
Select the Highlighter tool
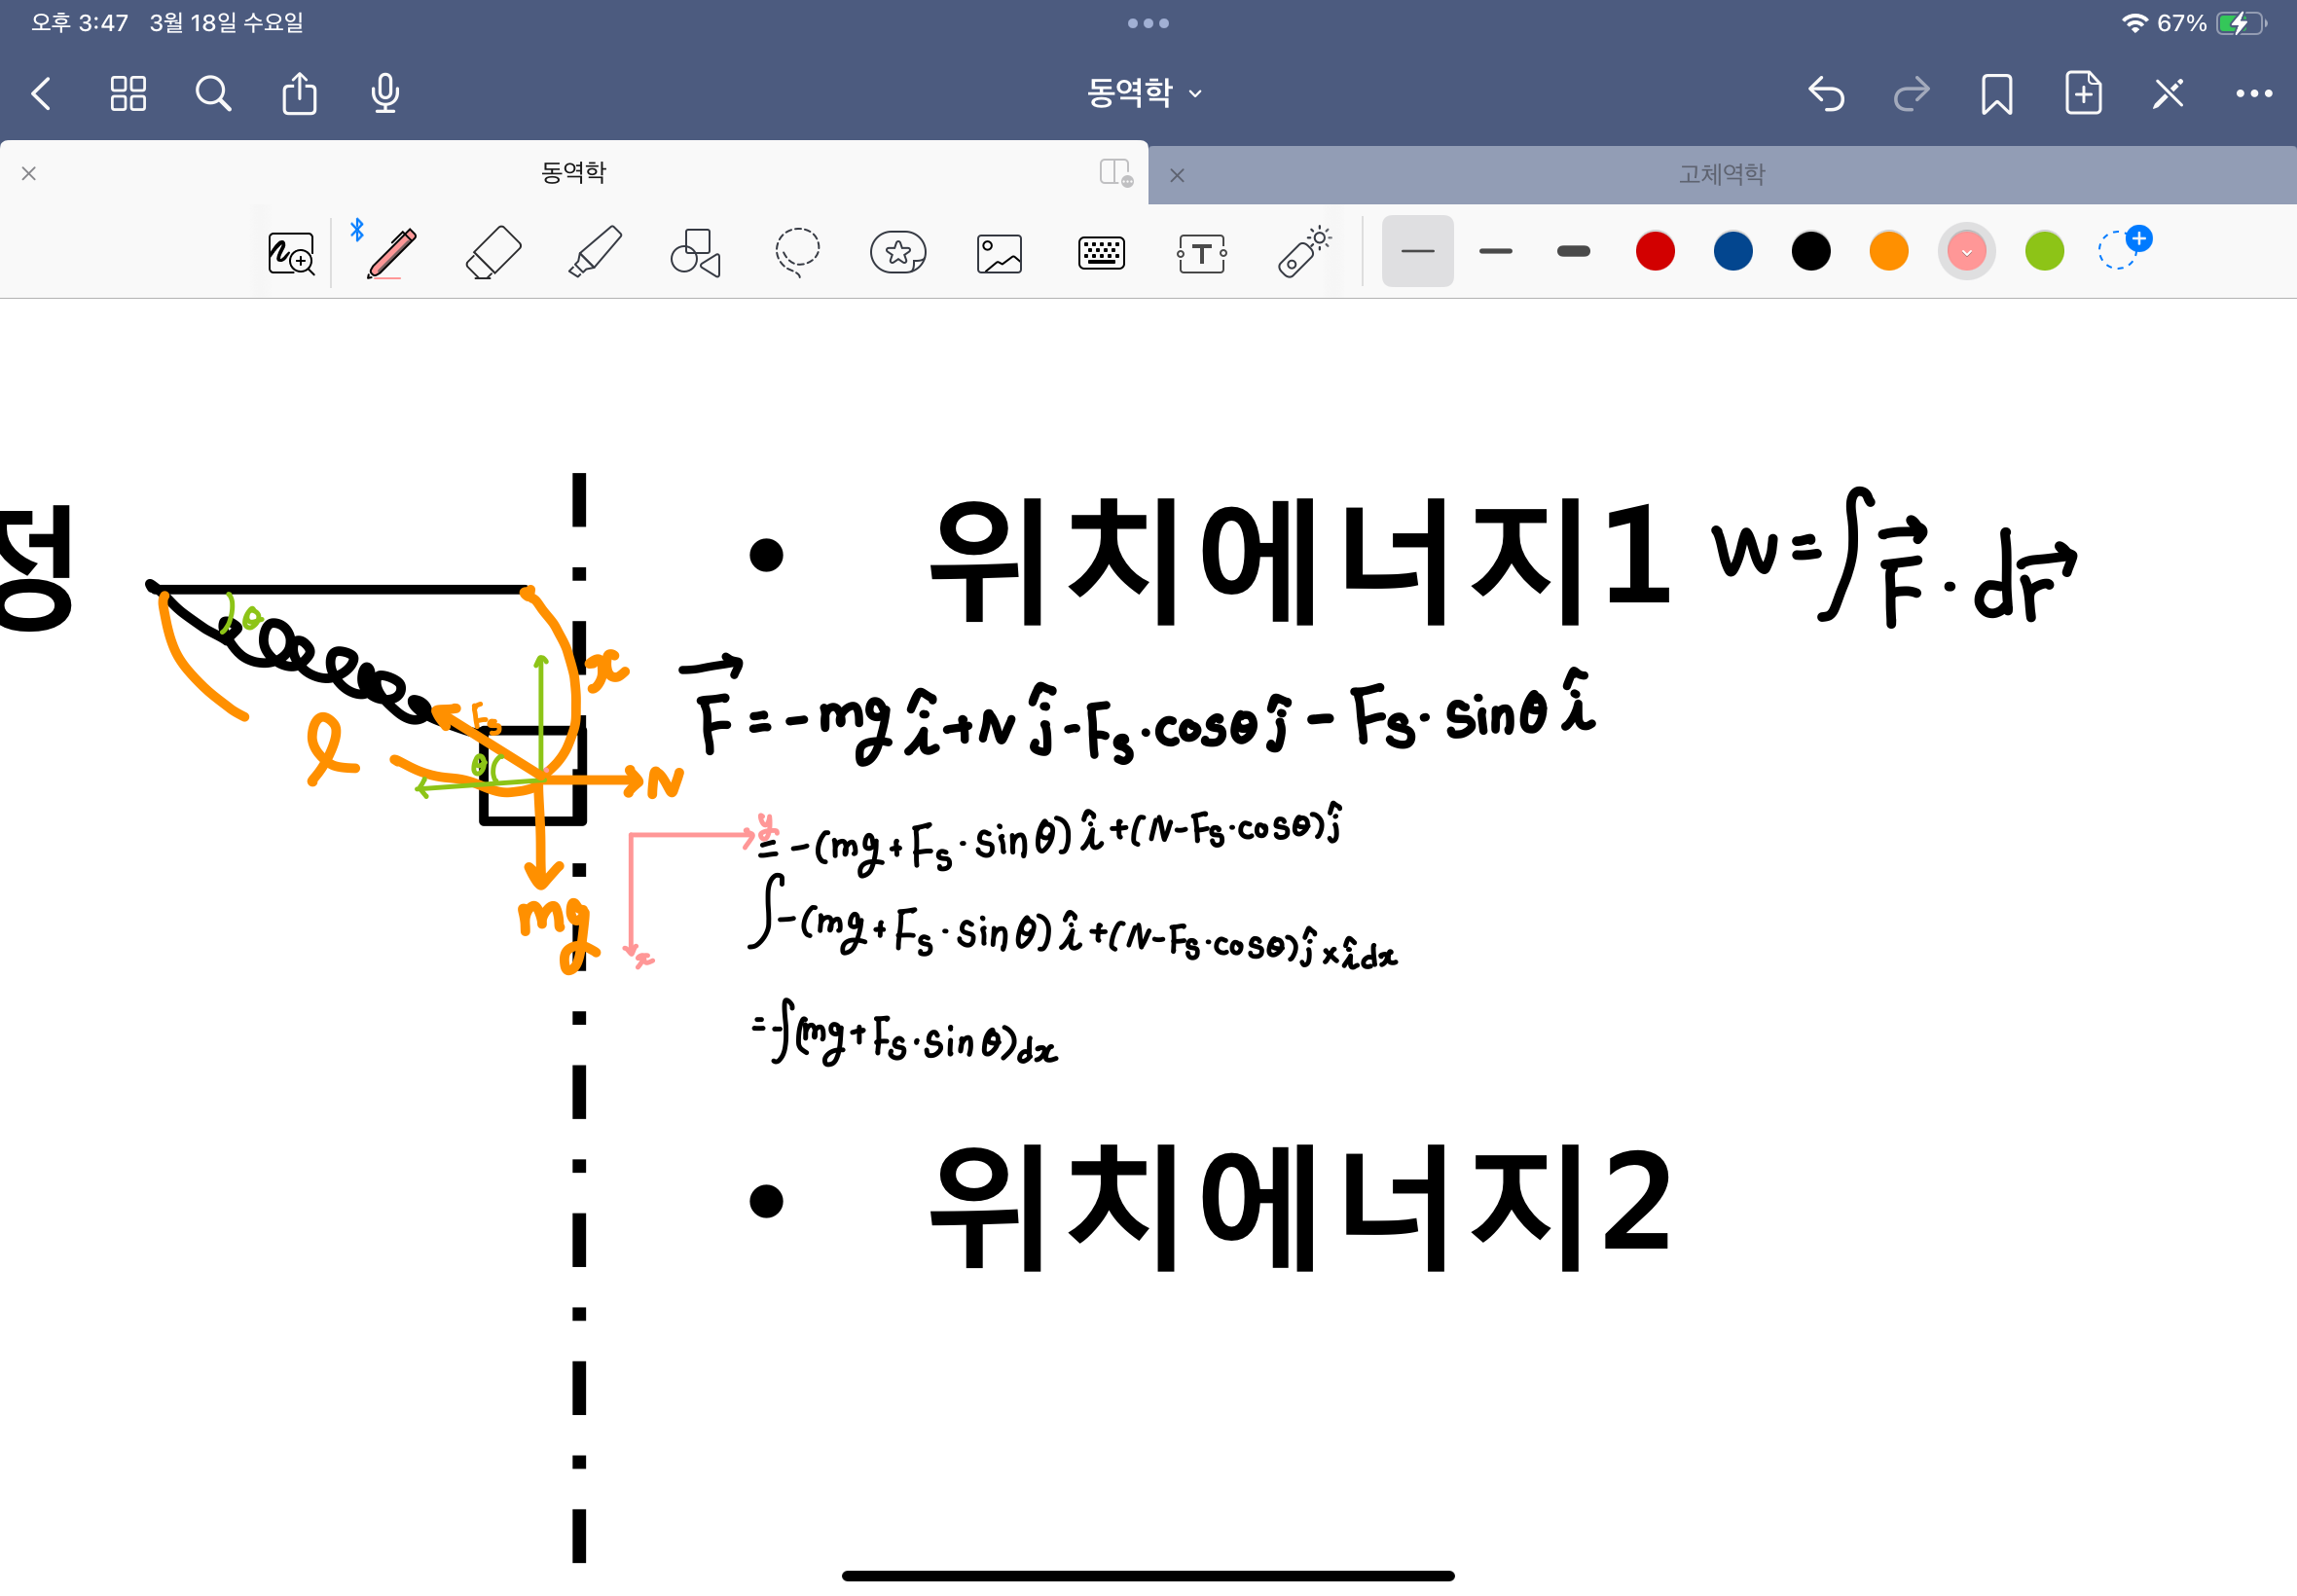point(595,252)
